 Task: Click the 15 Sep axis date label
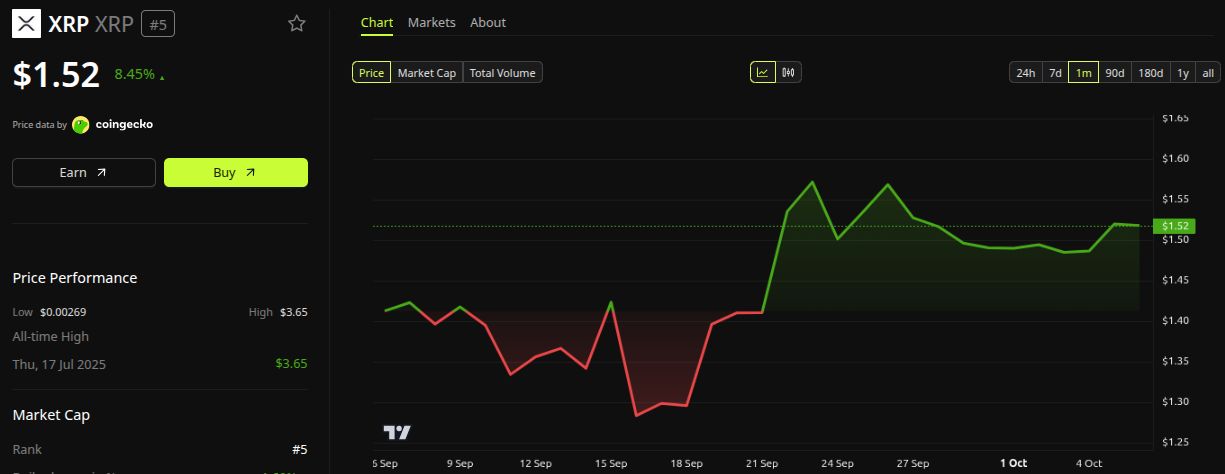(611, 463)
